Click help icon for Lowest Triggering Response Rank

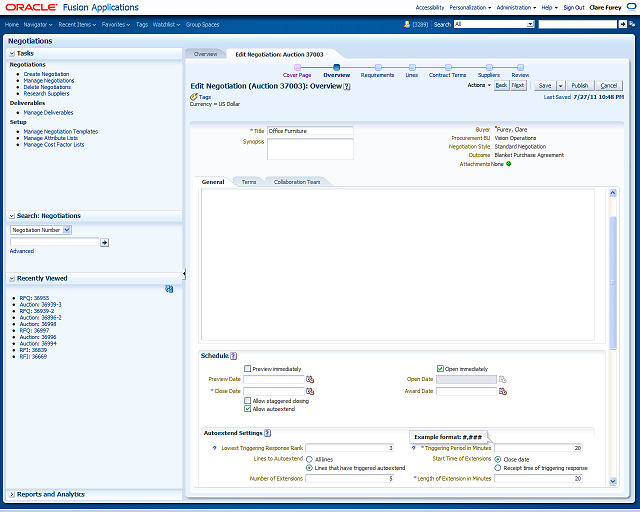215,448
